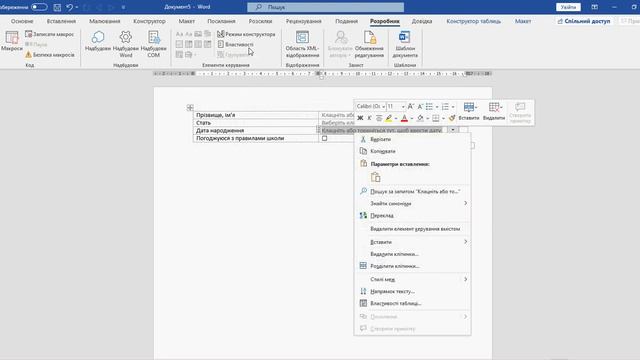Click the save icon in title bar

(x=57, y=7)
